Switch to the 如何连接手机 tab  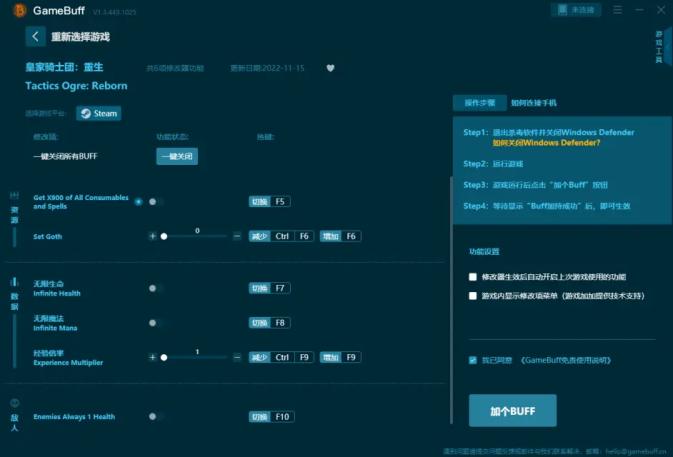click(x=534, y=103)
